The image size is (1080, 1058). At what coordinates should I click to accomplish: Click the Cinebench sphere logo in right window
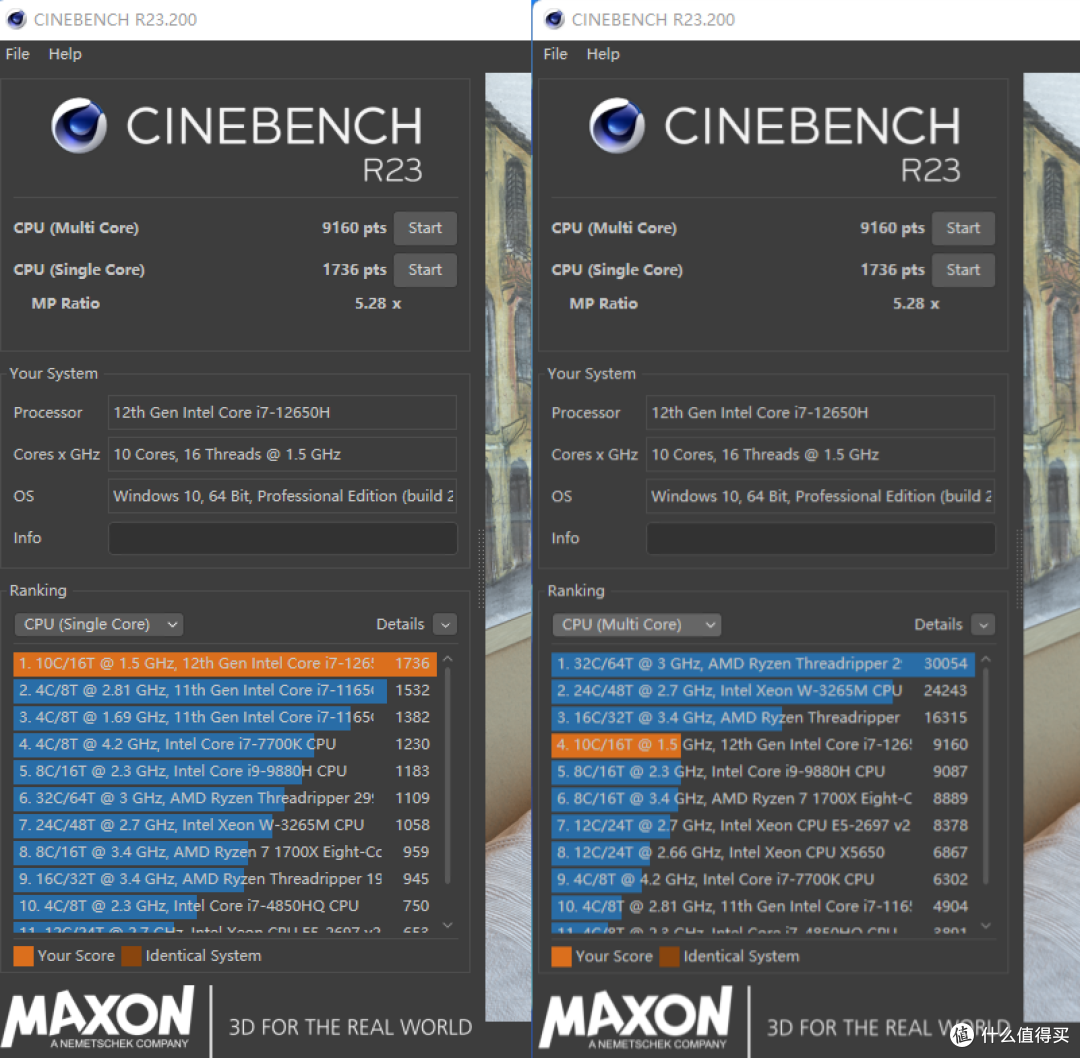pyautogui.click(x=616, y=125)
